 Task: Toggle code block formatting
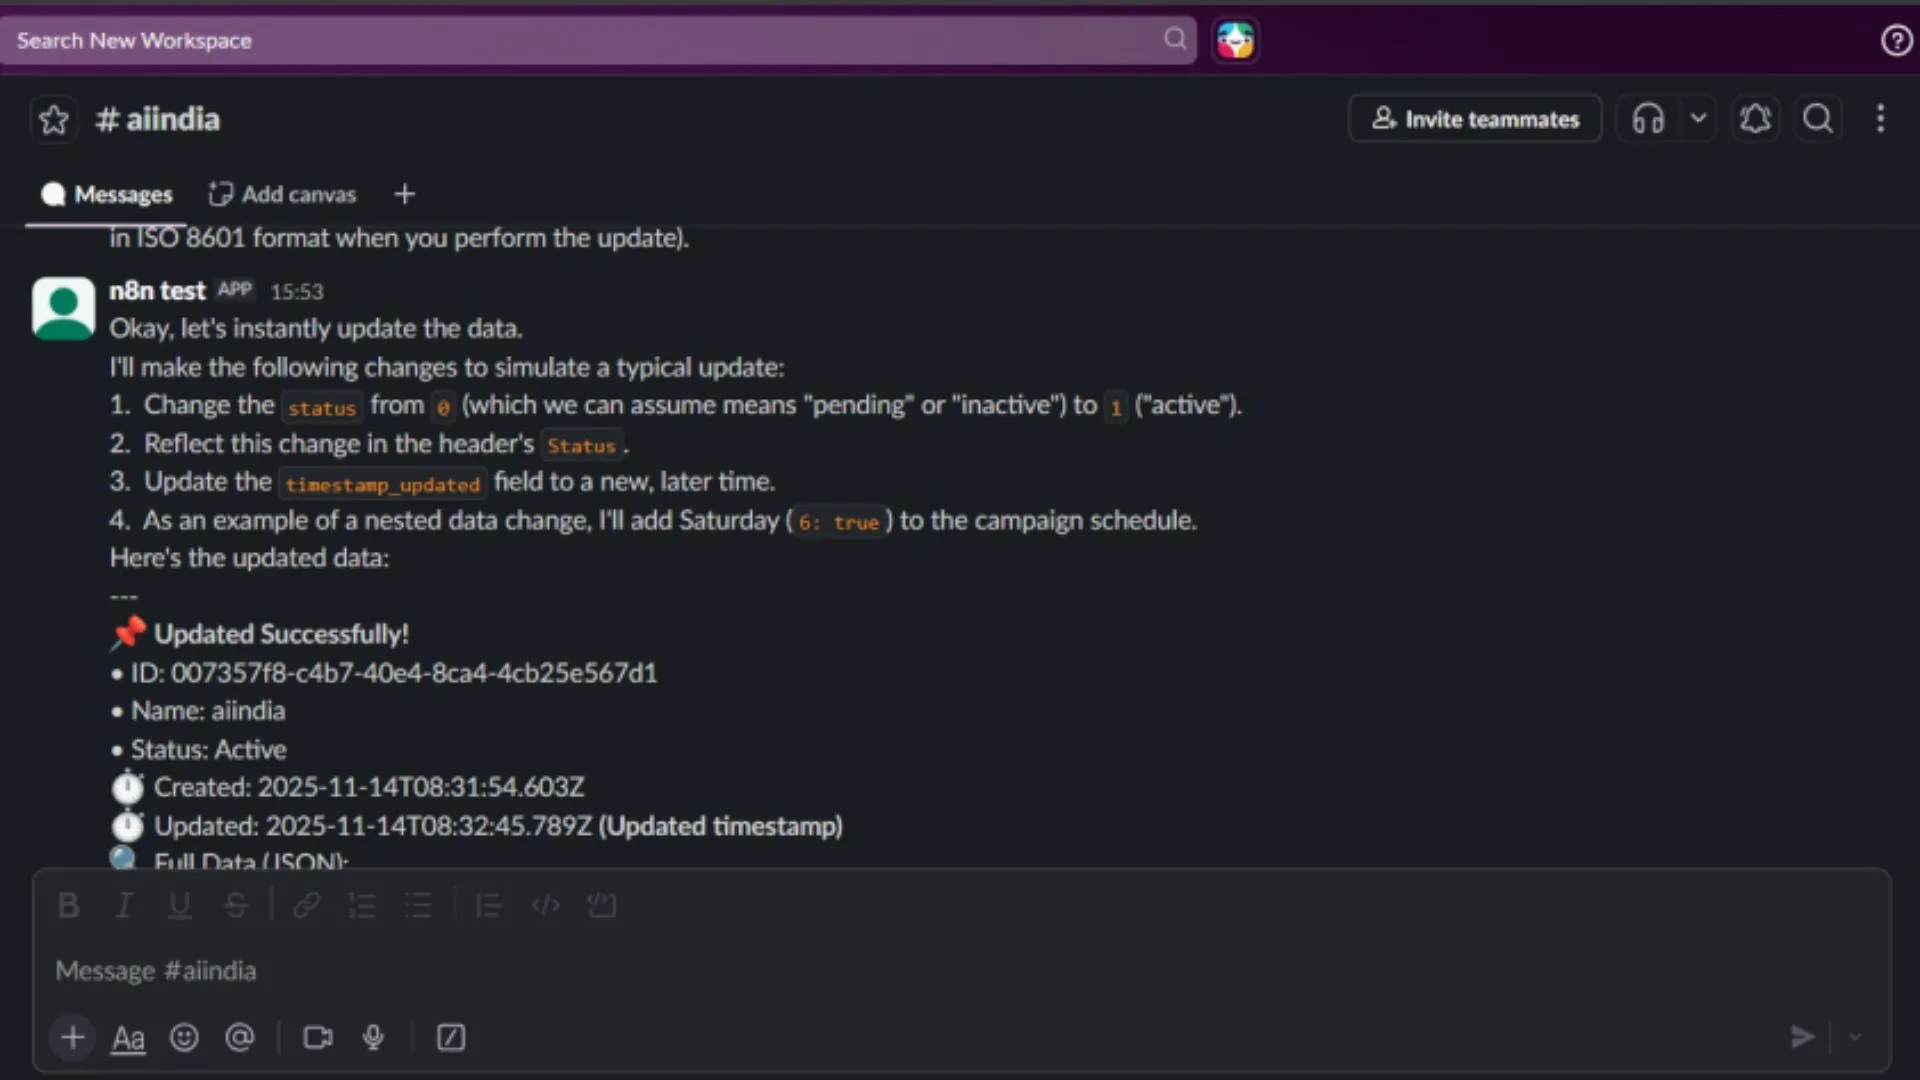click(601, 906)
